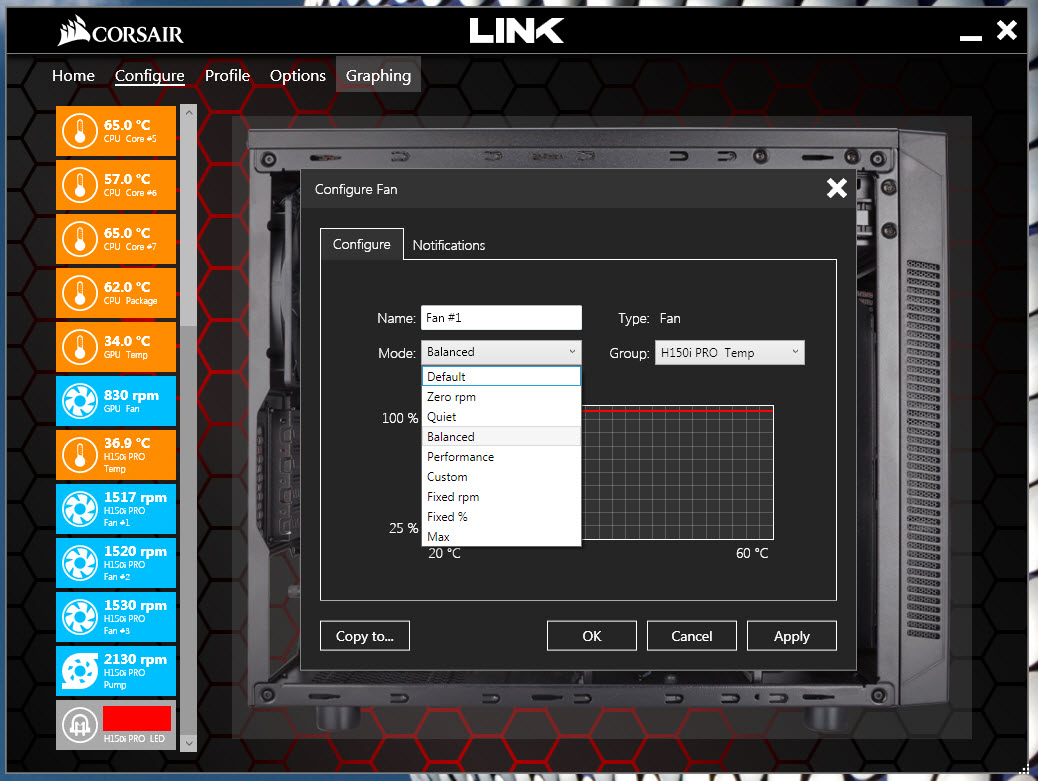The image size is (1038, 781).
Task: Choose Zero rpm mode from list
Action: coord(501,396)
